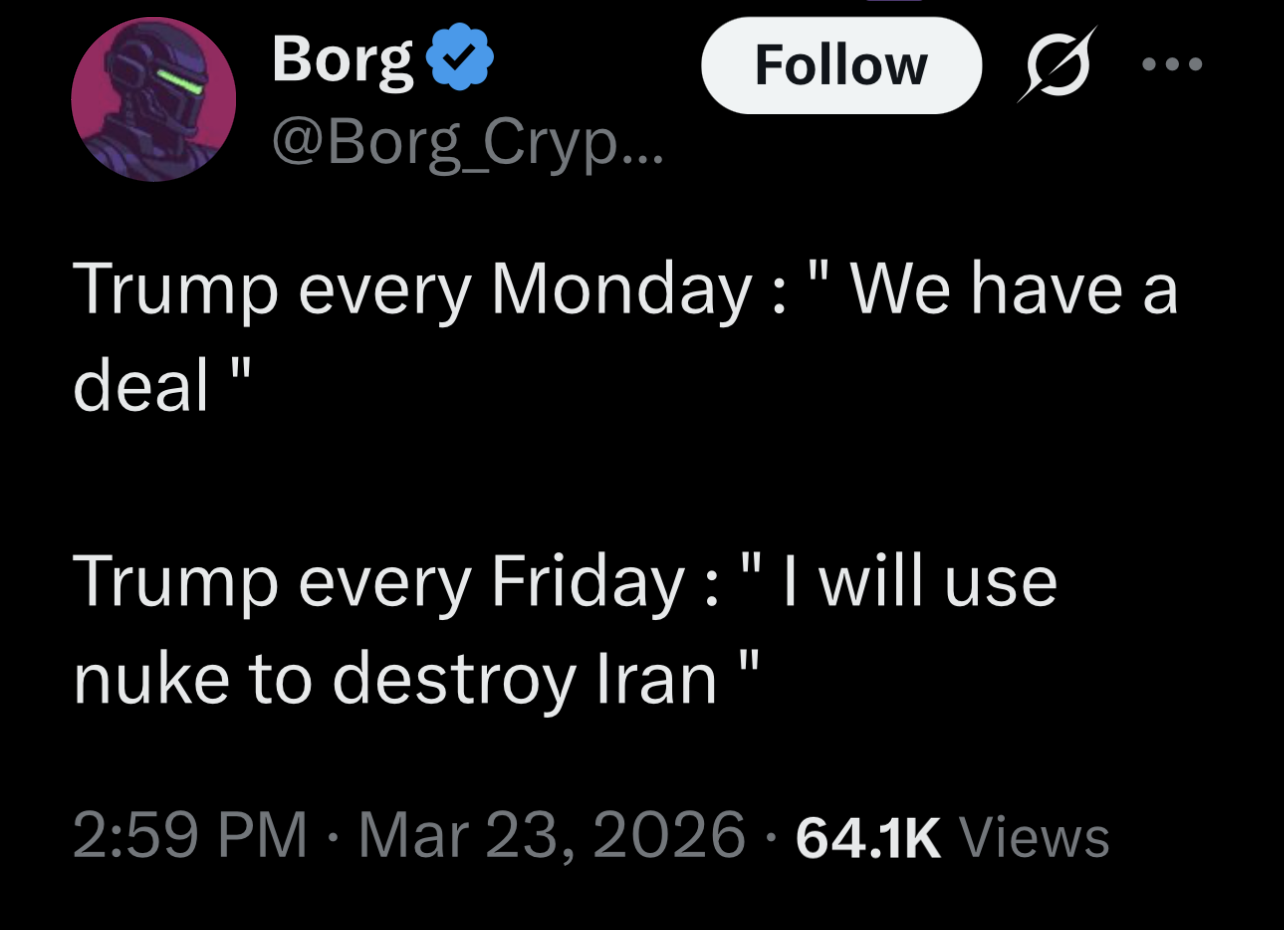
Task: Click the blue verified checkmark badge
Action: coord(461,61)
